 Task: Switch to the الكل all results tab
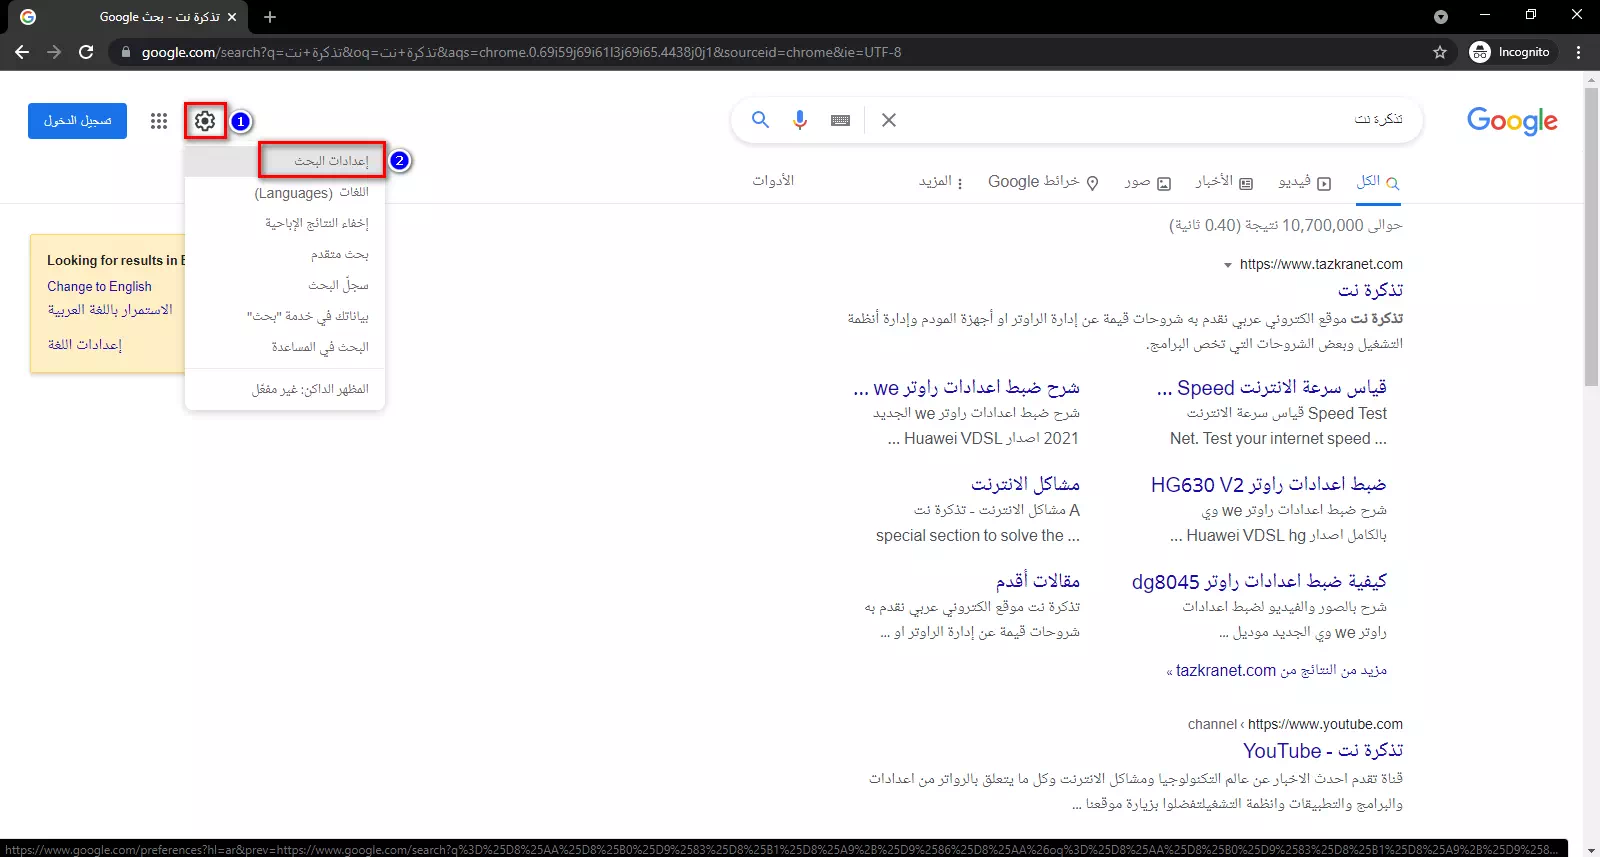1378,182
